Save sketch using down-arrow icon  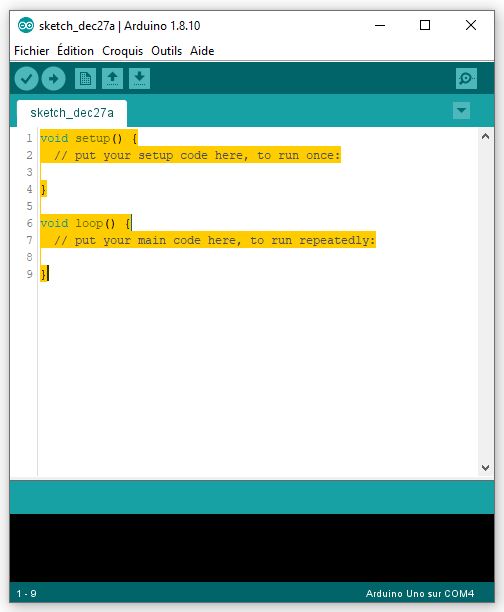[x=139, y=79]
